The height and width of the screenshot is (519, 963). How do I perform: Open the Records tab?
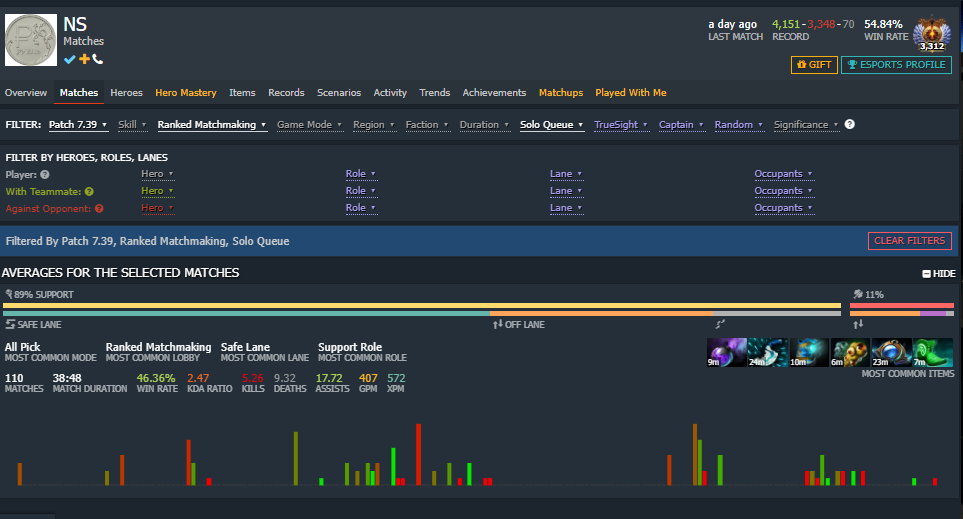[x=286, y=93]
